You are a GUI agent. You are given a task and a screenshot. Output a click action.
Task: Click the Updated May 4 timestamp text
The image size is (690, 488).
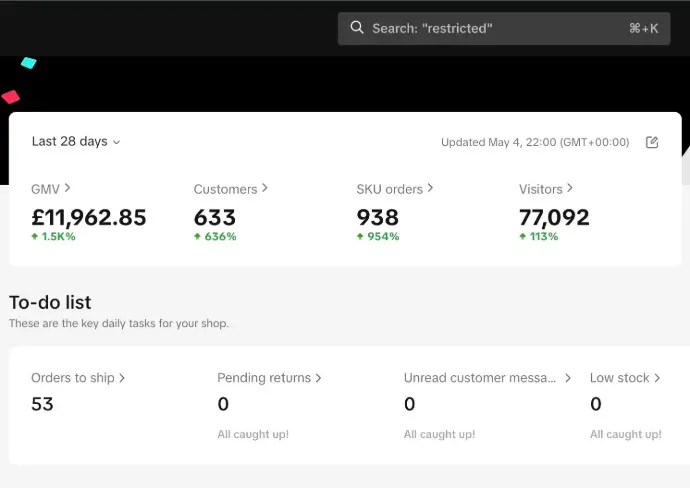pos(535,143)
